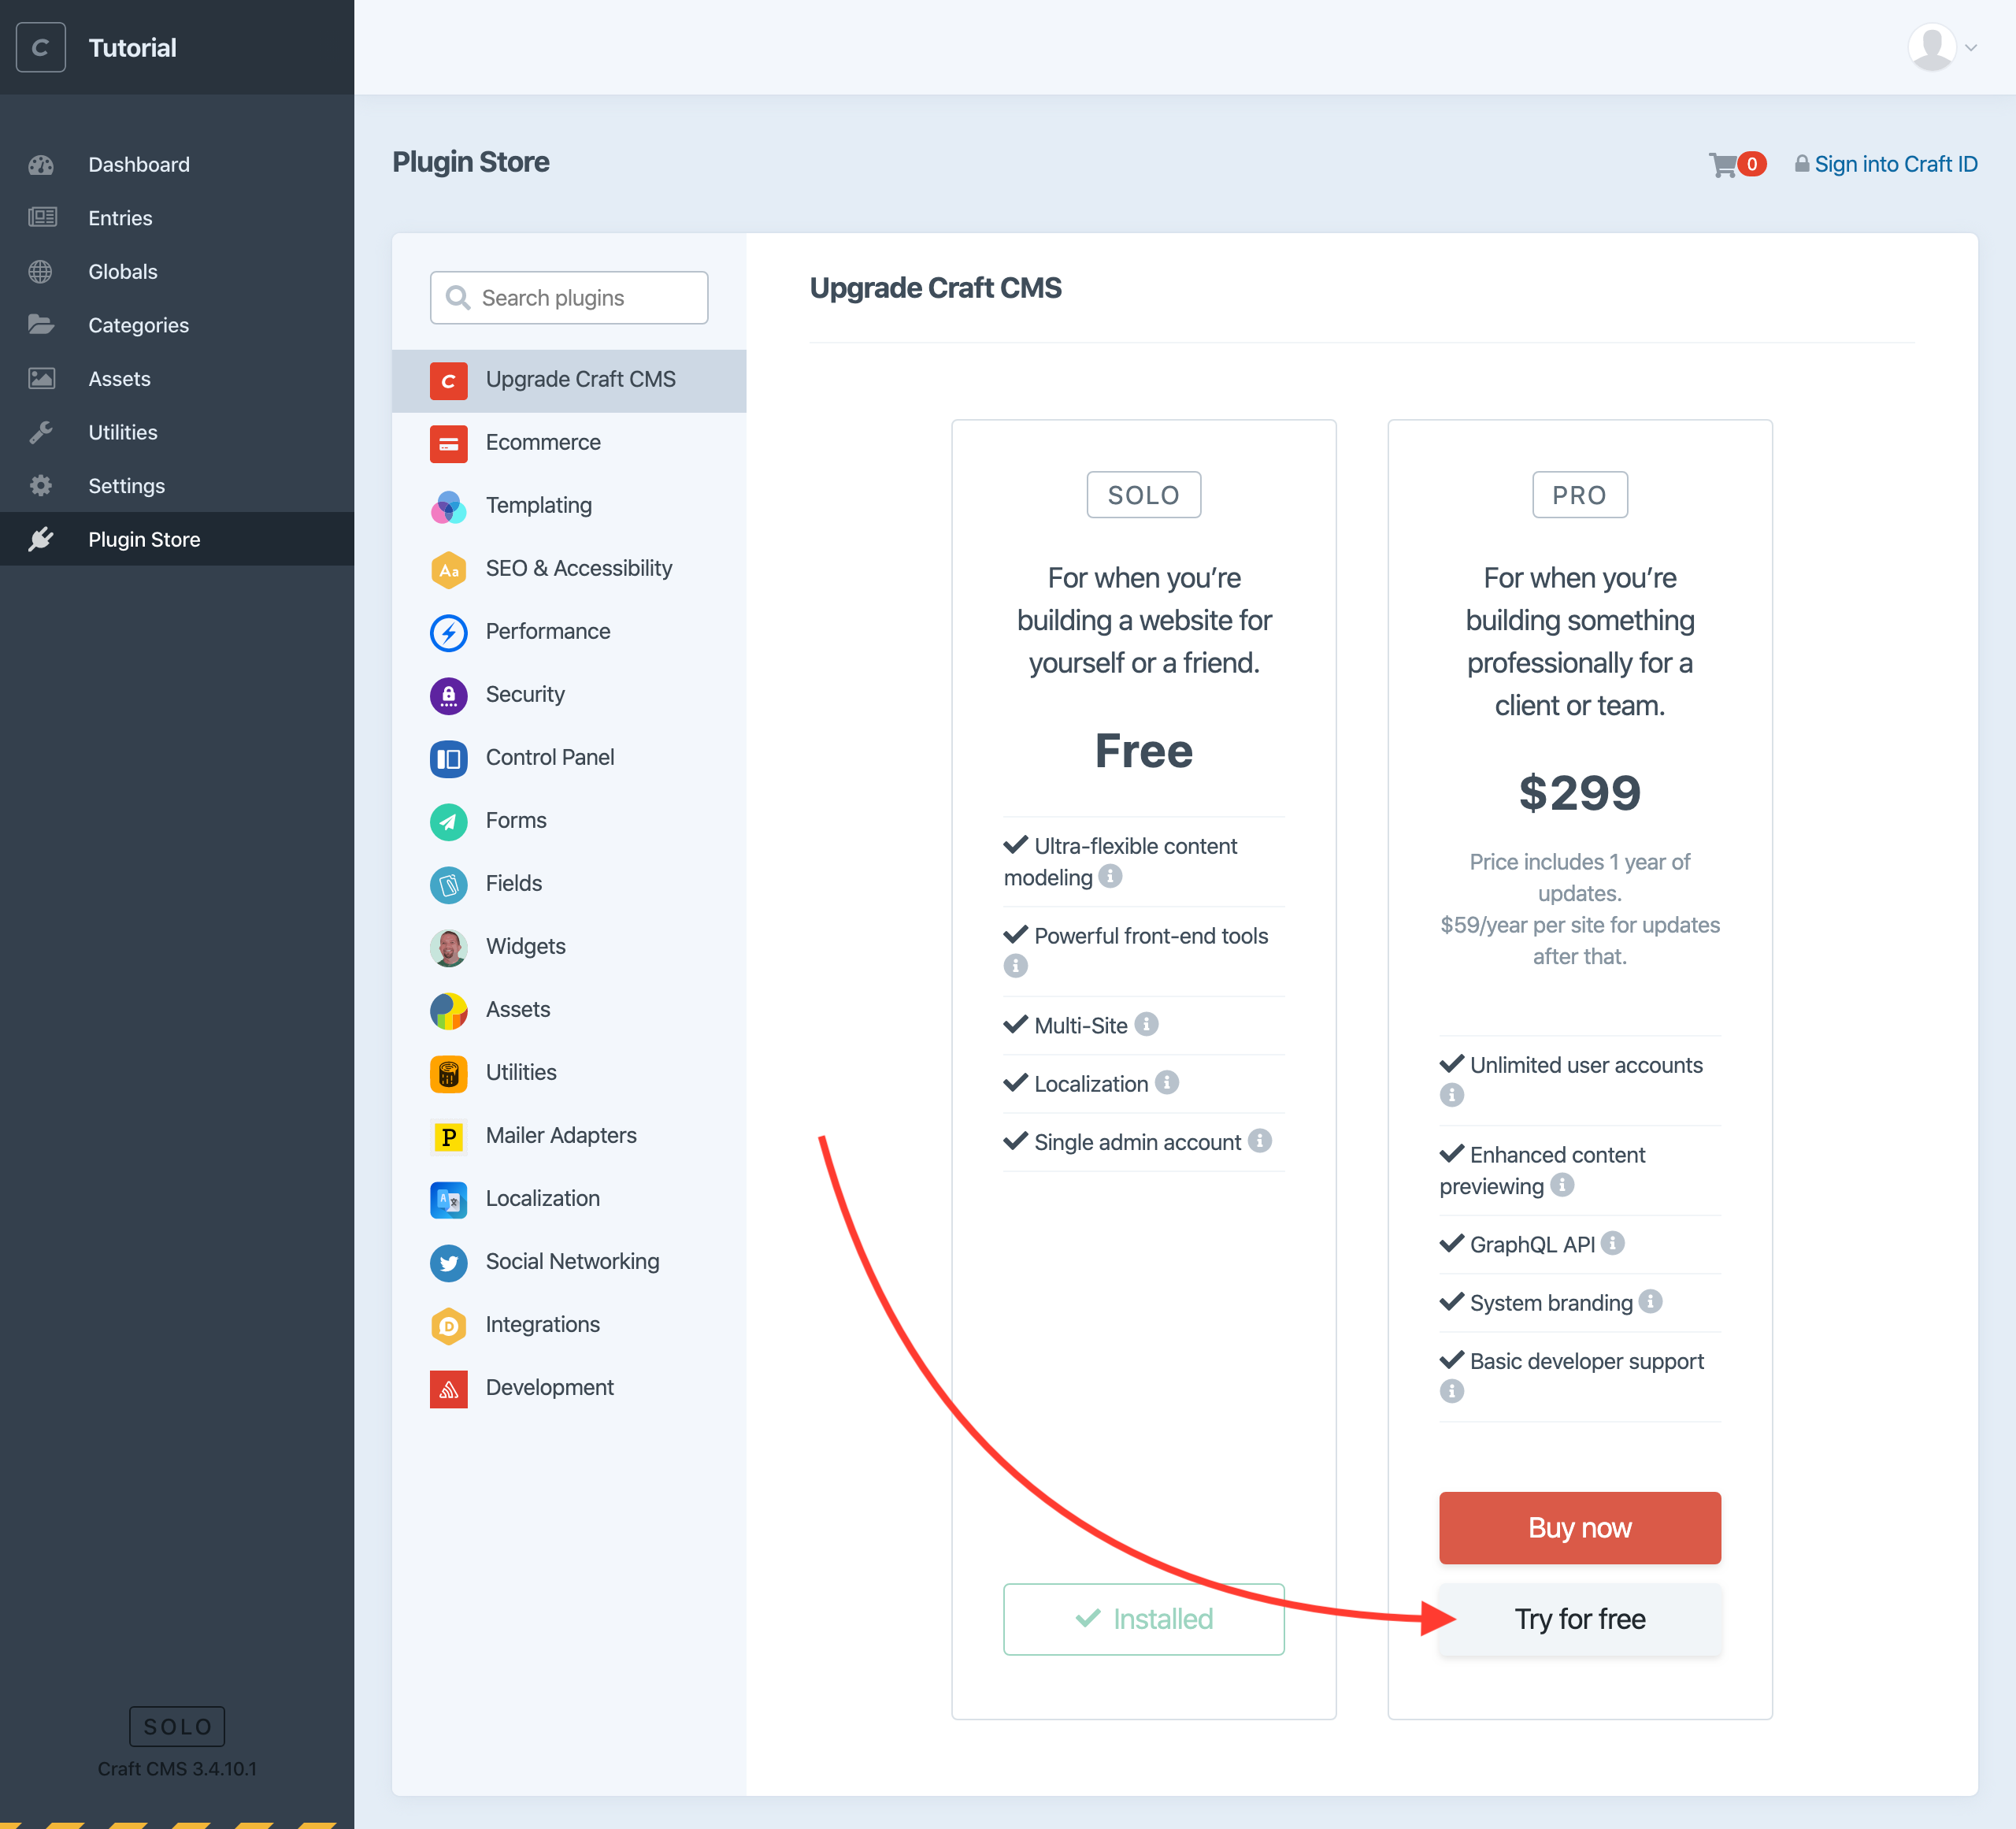The height and width of the screenshot is (1829, 2016).
Task: Click the SOLO installed status badge
Action: (1145, 1616)
